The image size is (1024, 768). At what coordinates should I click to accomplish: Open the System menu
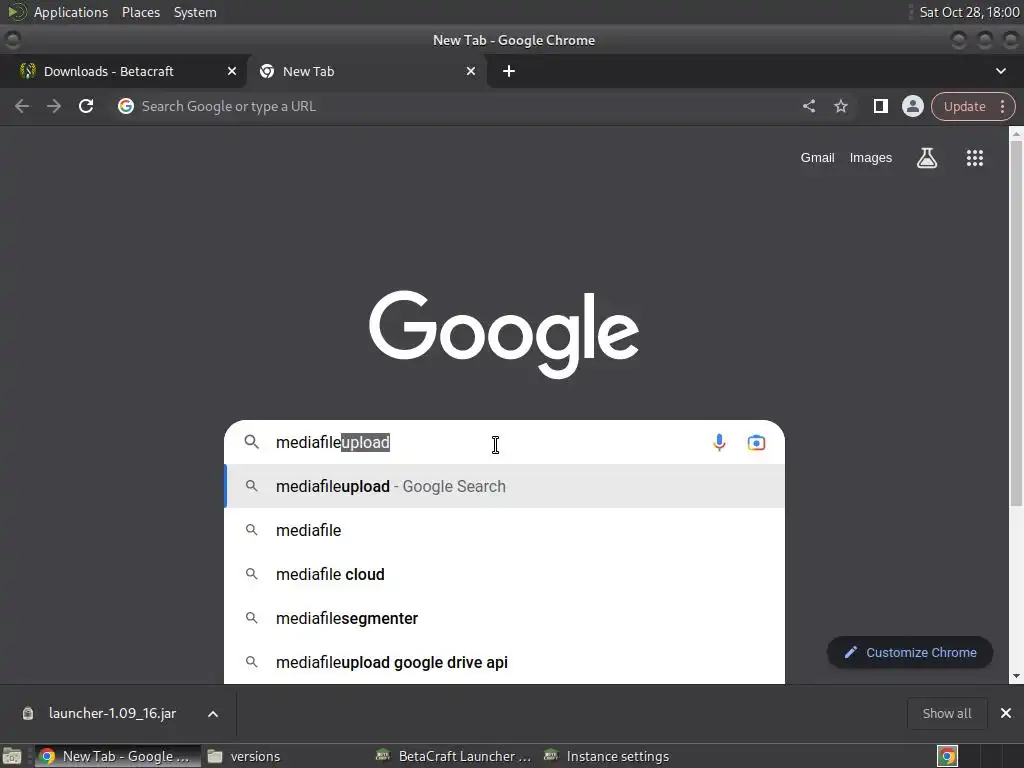pyautogui.click(x=195, y=12)
